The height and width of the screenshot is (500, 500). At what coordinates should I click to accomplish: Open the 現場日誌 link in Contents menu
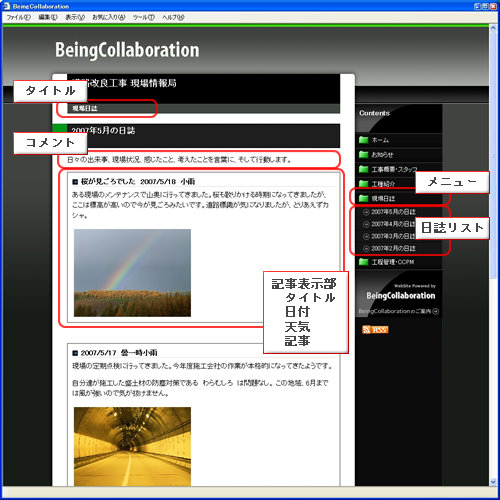383,199
